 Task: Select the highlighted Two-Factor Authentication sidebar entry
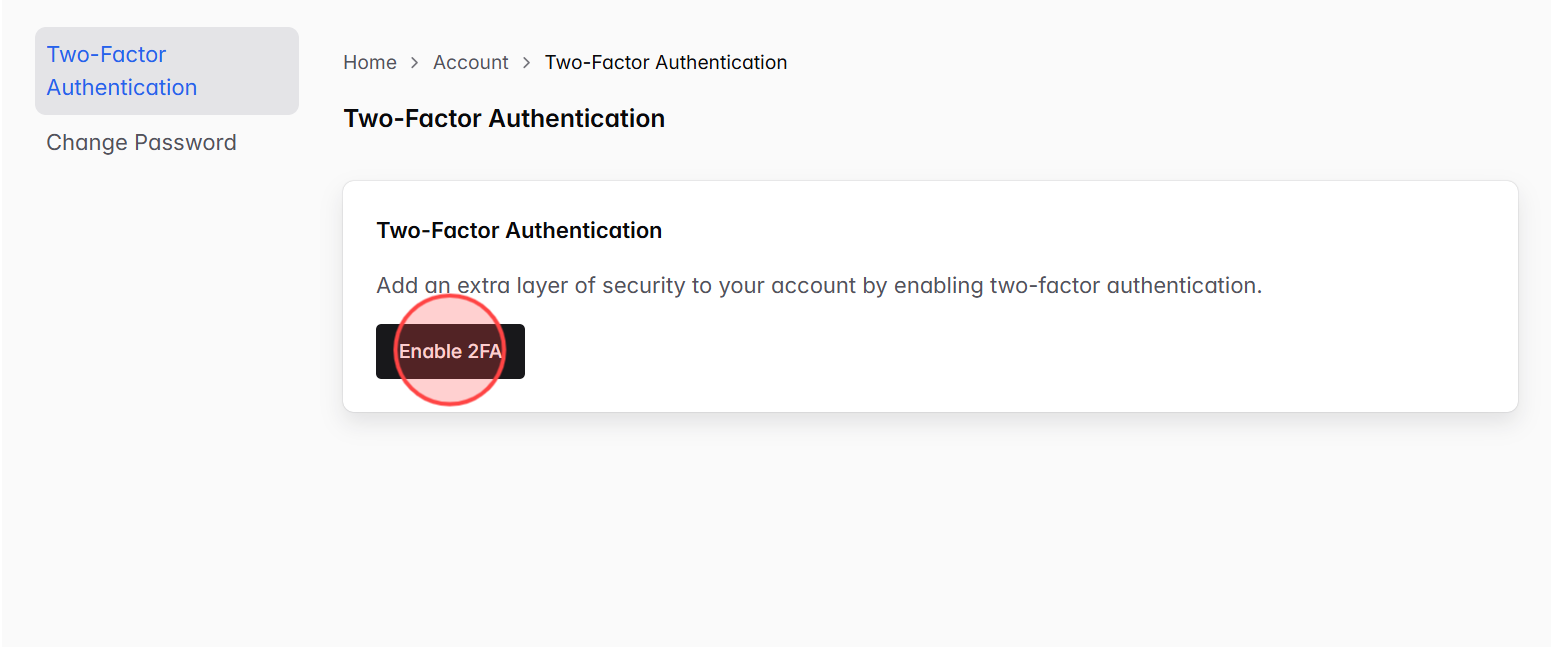121,70
